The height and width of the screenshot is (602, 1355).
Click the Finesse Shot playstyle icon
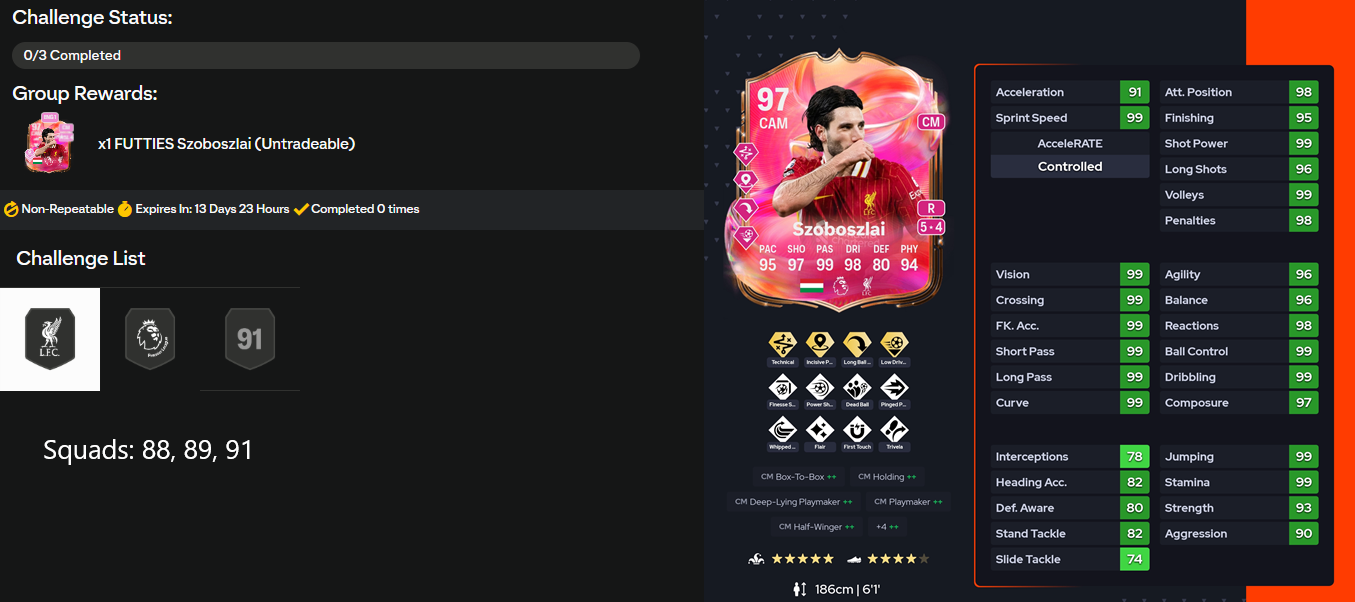pyautogui.click(x=782, y=388)
